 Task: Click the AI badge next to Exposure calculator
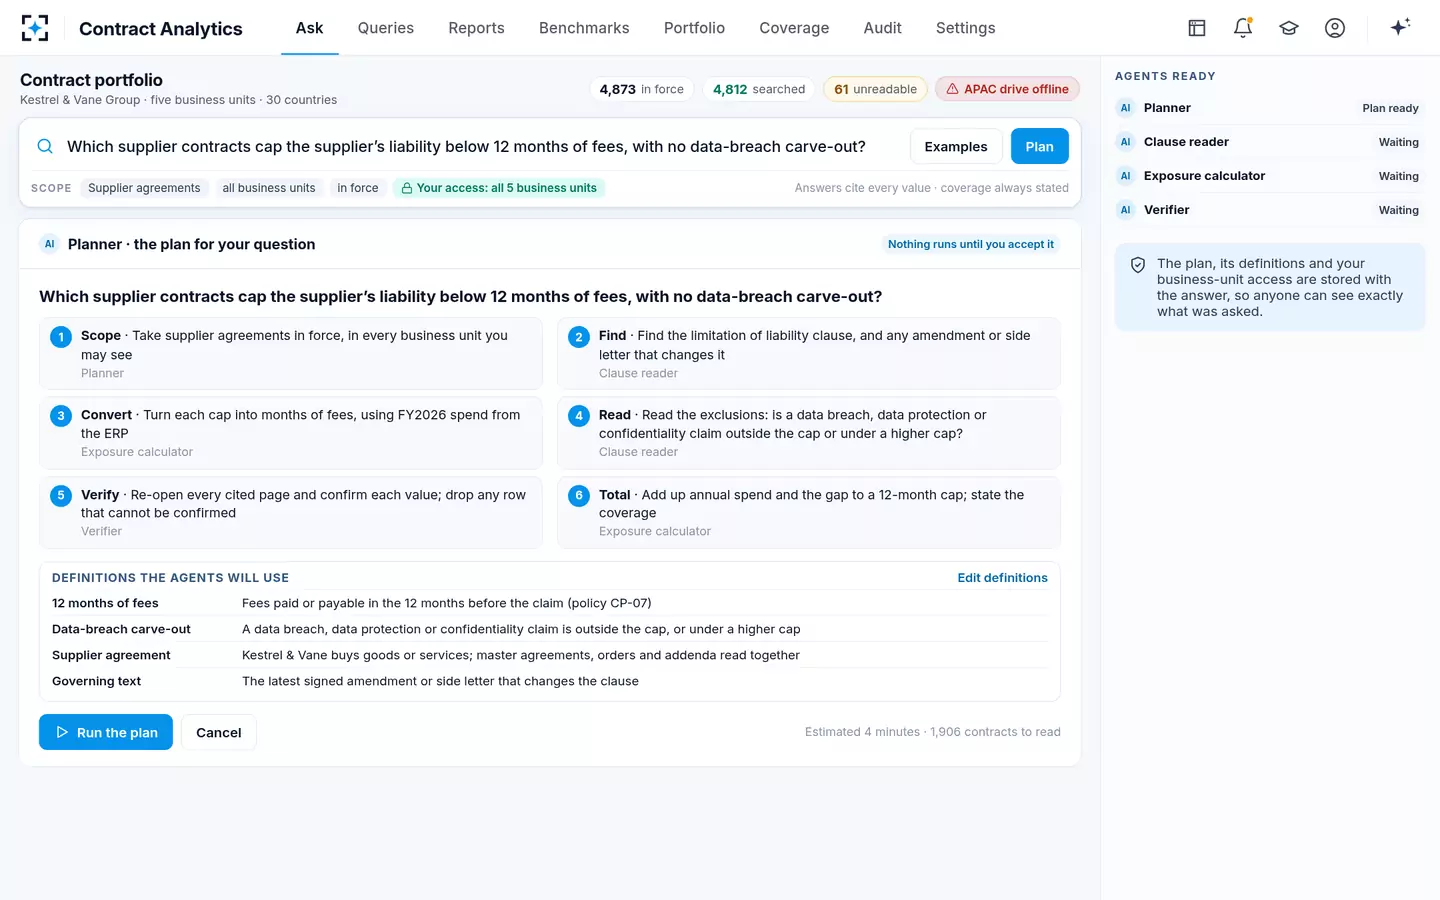[1125, 176]
